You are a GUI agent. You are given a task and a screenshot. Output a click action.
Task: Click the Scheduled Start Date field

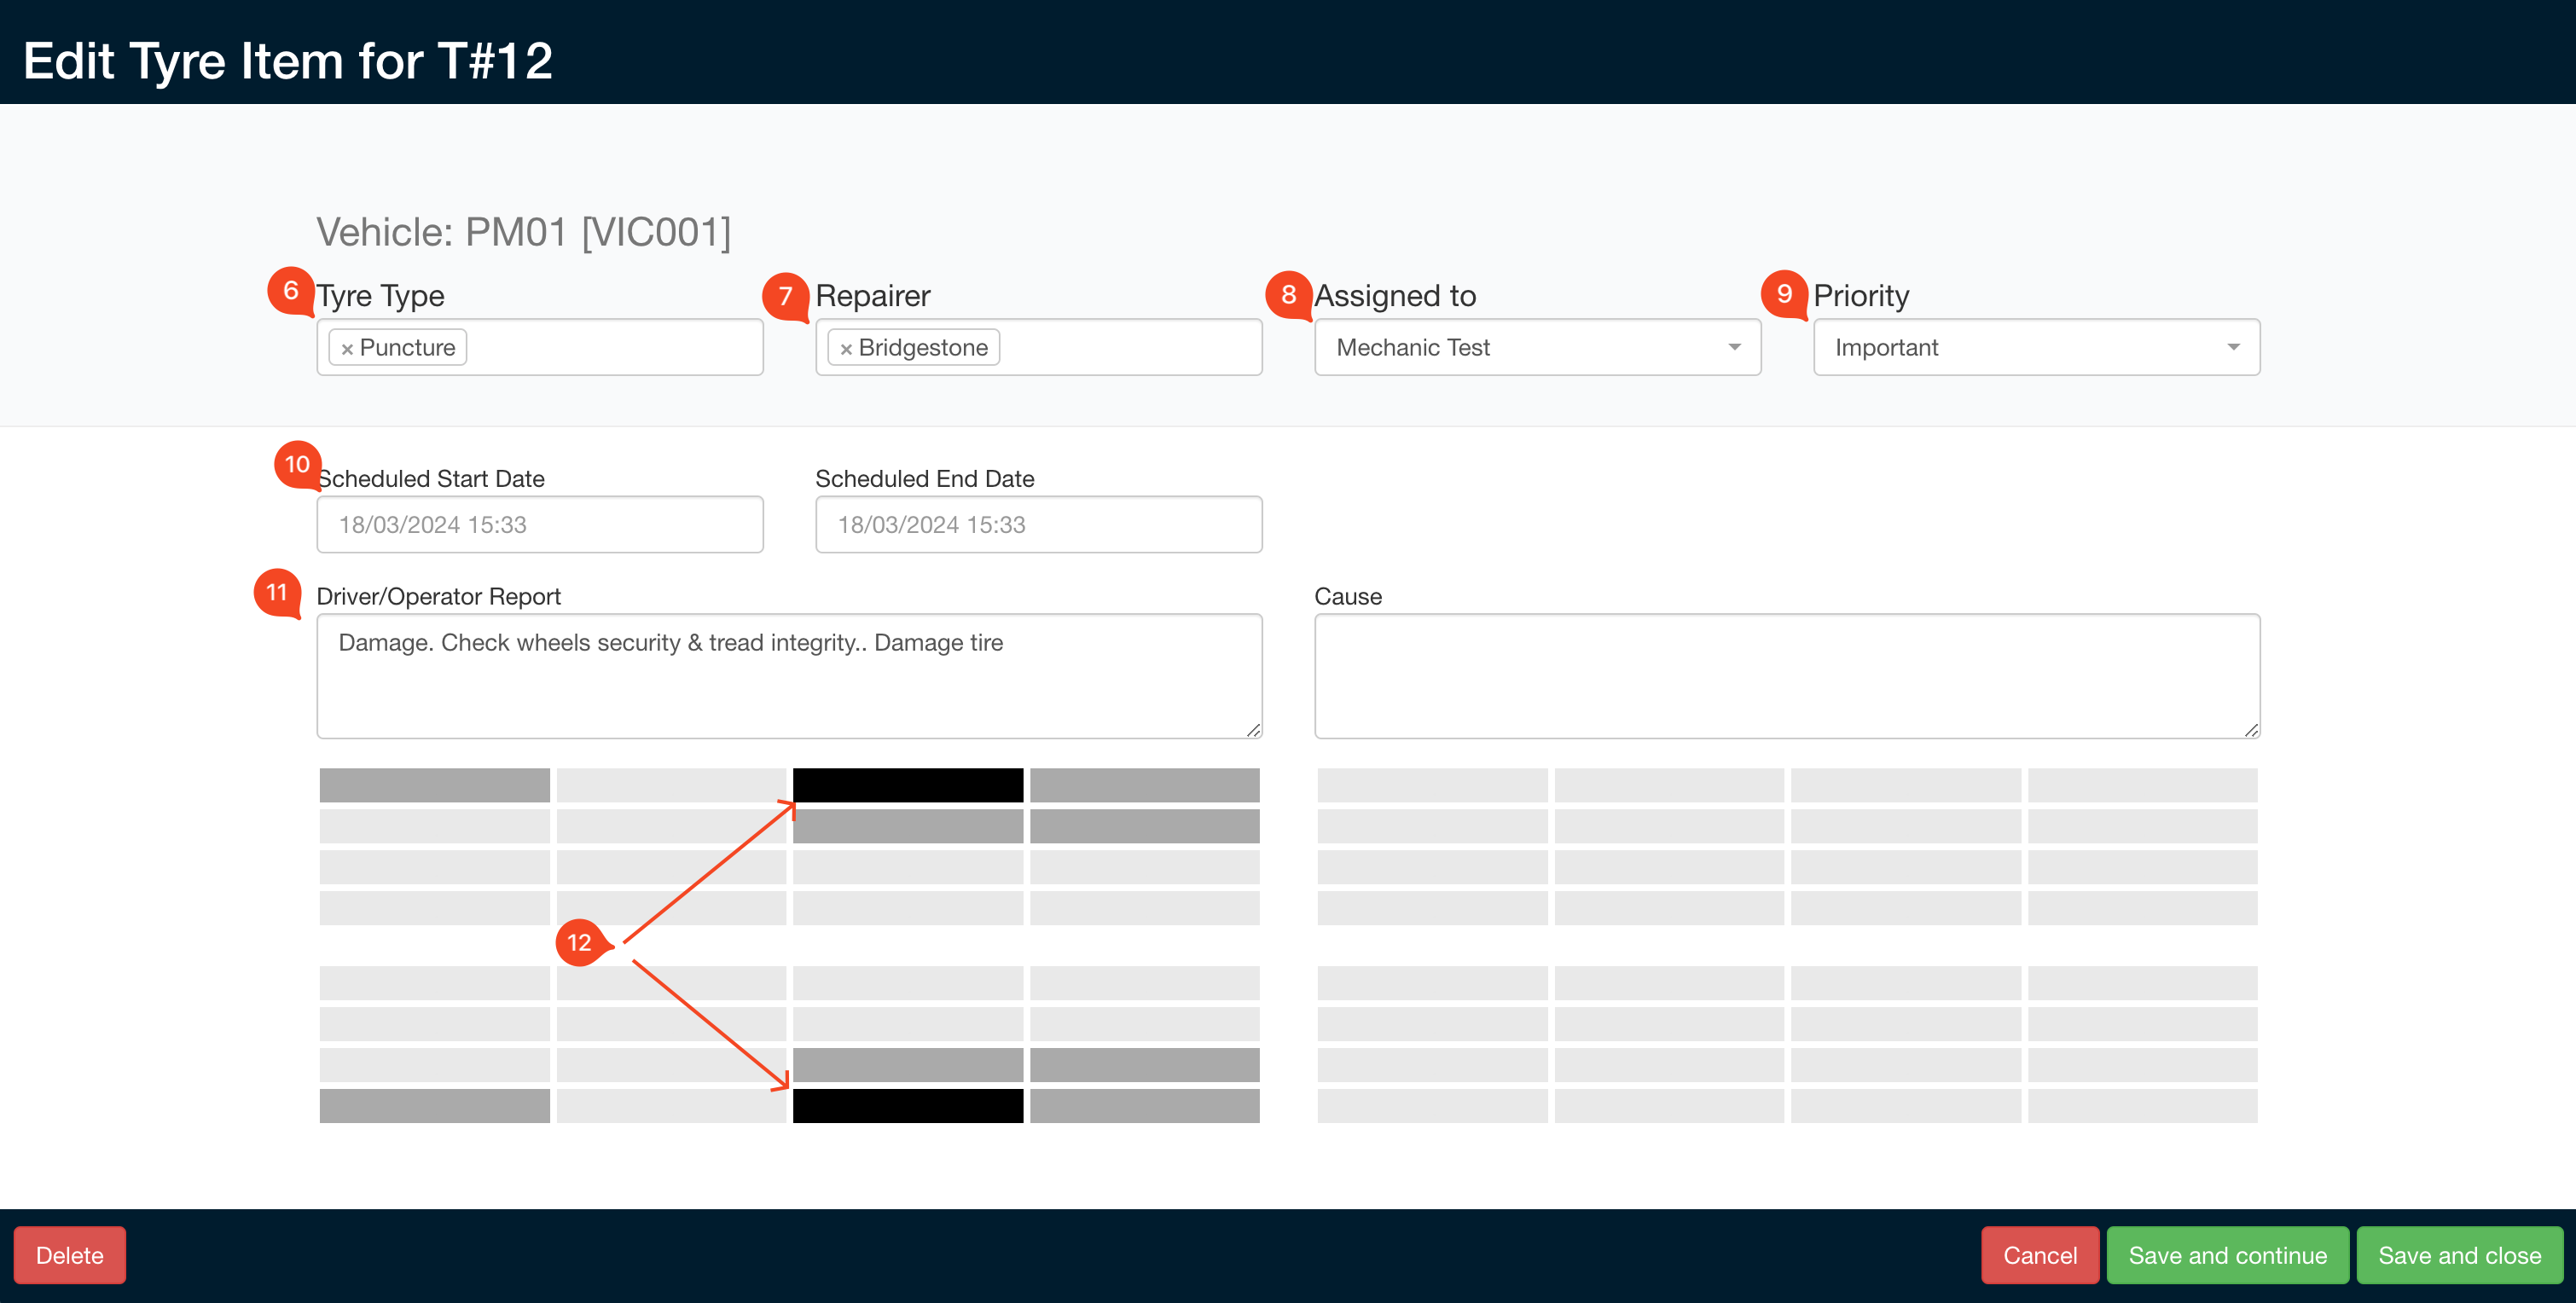pyautogui.click(x=540, y=524)
